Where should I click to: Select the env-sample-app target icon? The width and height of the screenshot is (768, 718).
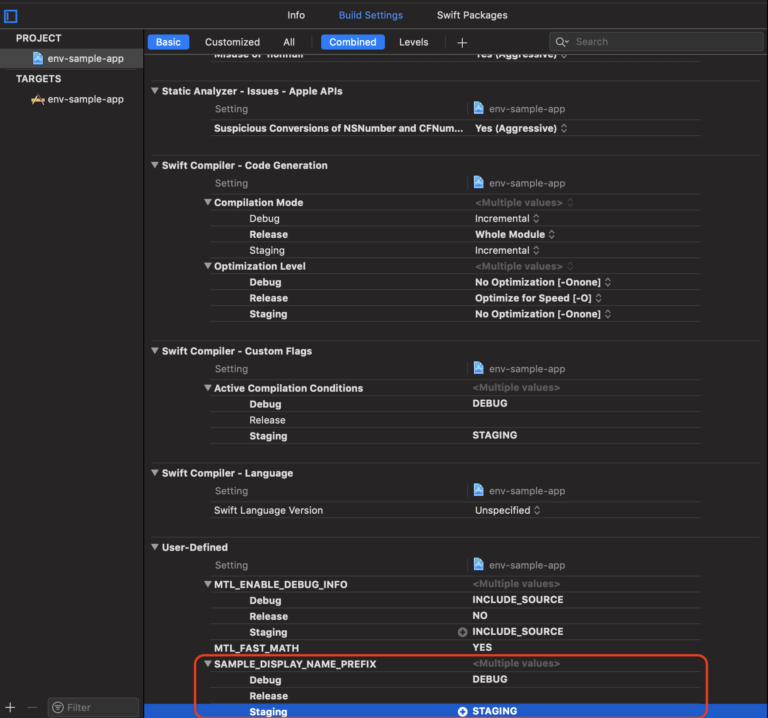pyautogui.click(x=38, y=99)
